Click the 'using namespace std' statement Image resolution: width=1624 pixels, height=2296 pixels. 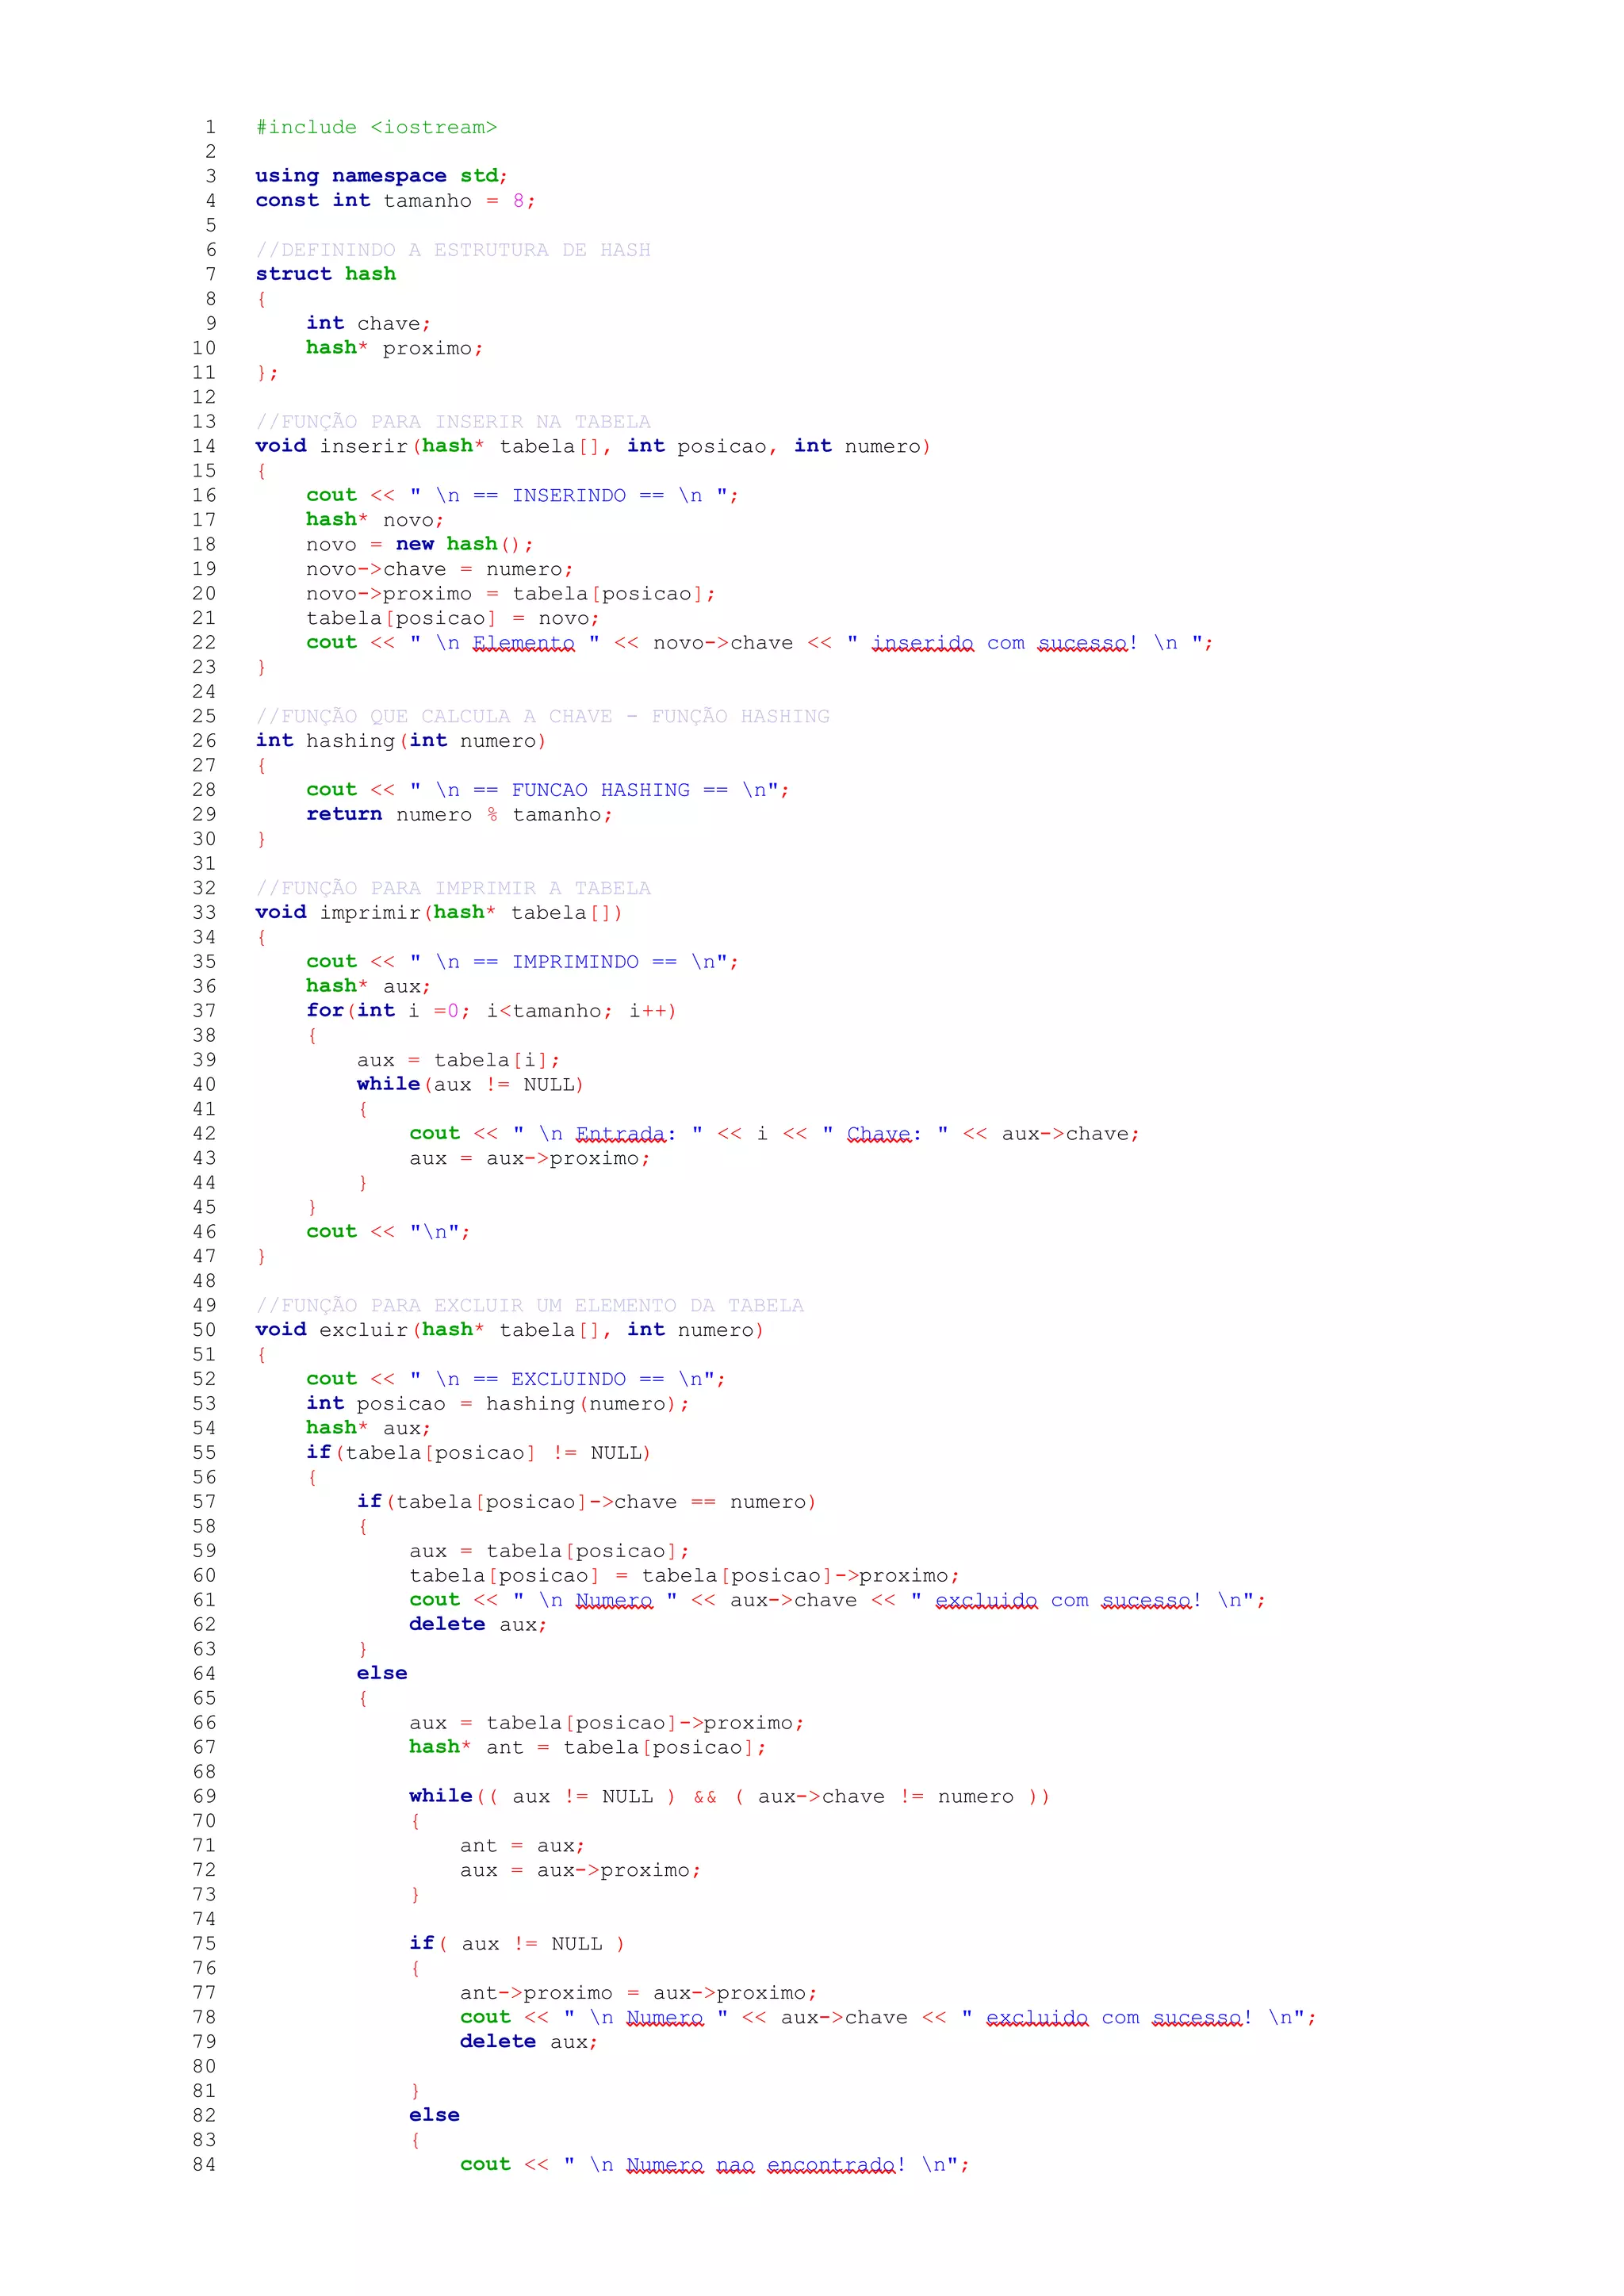point(380,176)
